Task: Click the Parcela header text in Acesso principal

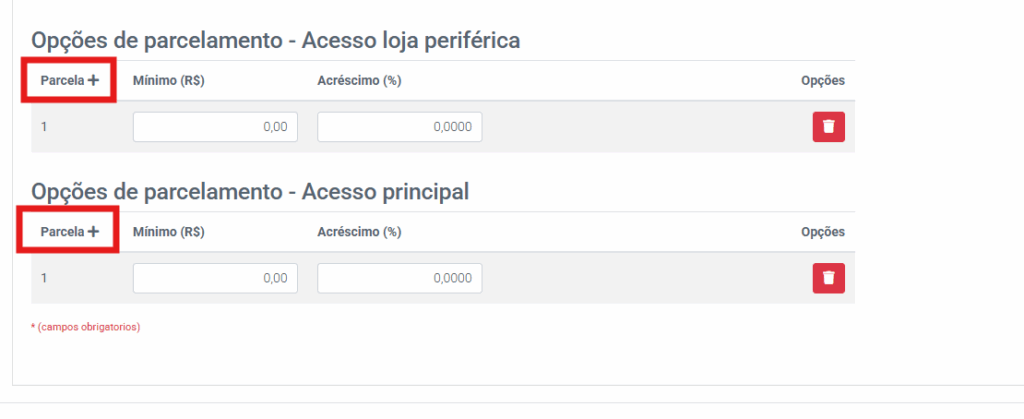Action: (62, 232)
